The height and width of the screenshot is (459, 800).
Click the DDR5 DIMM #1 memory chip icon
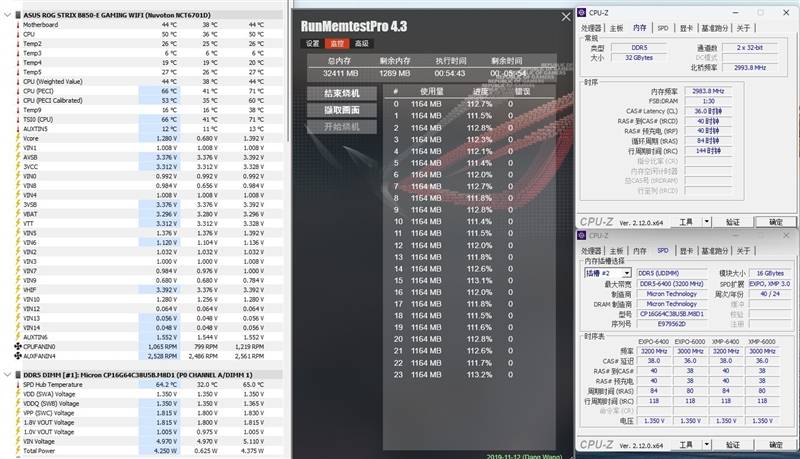(18, 375)
